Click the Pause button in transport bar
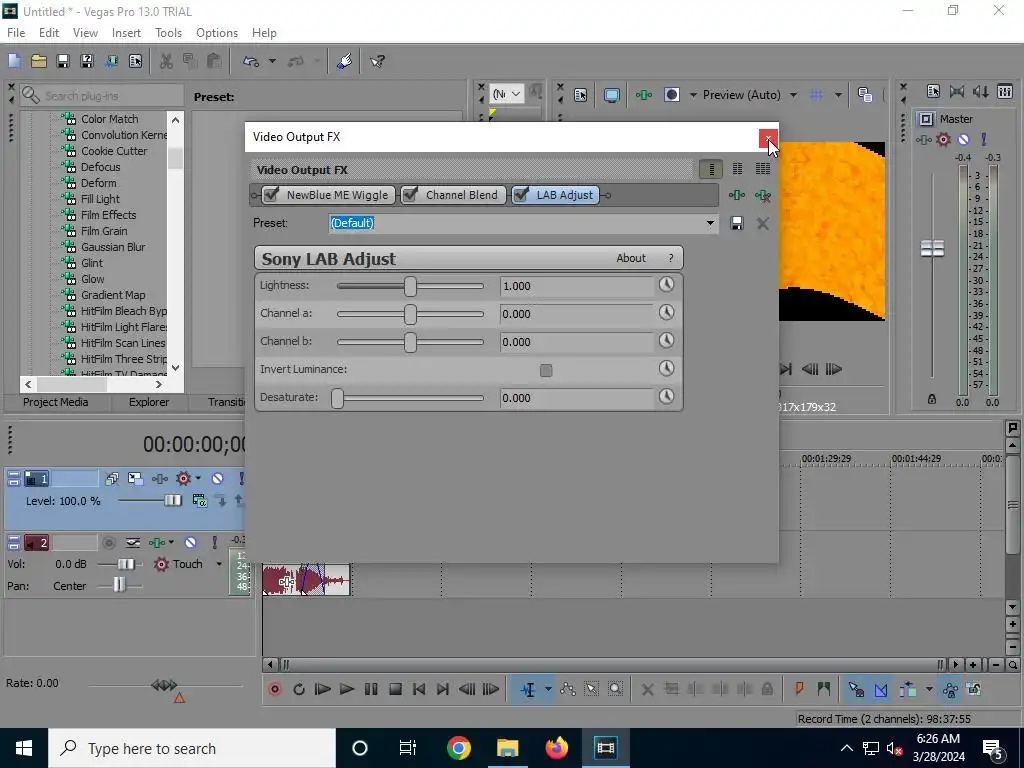1024x768 pixels. point(371,689)
